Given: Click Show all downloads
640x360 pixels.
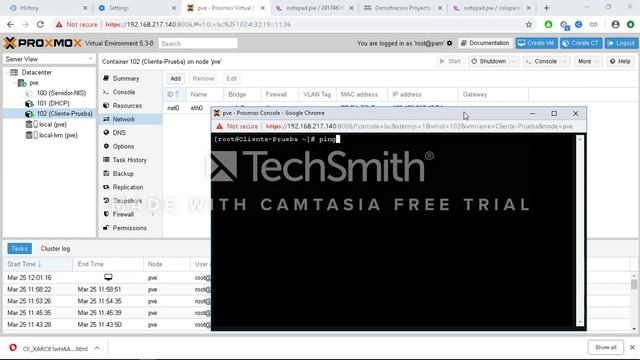Looking at the screenshot, I should 606,347.
